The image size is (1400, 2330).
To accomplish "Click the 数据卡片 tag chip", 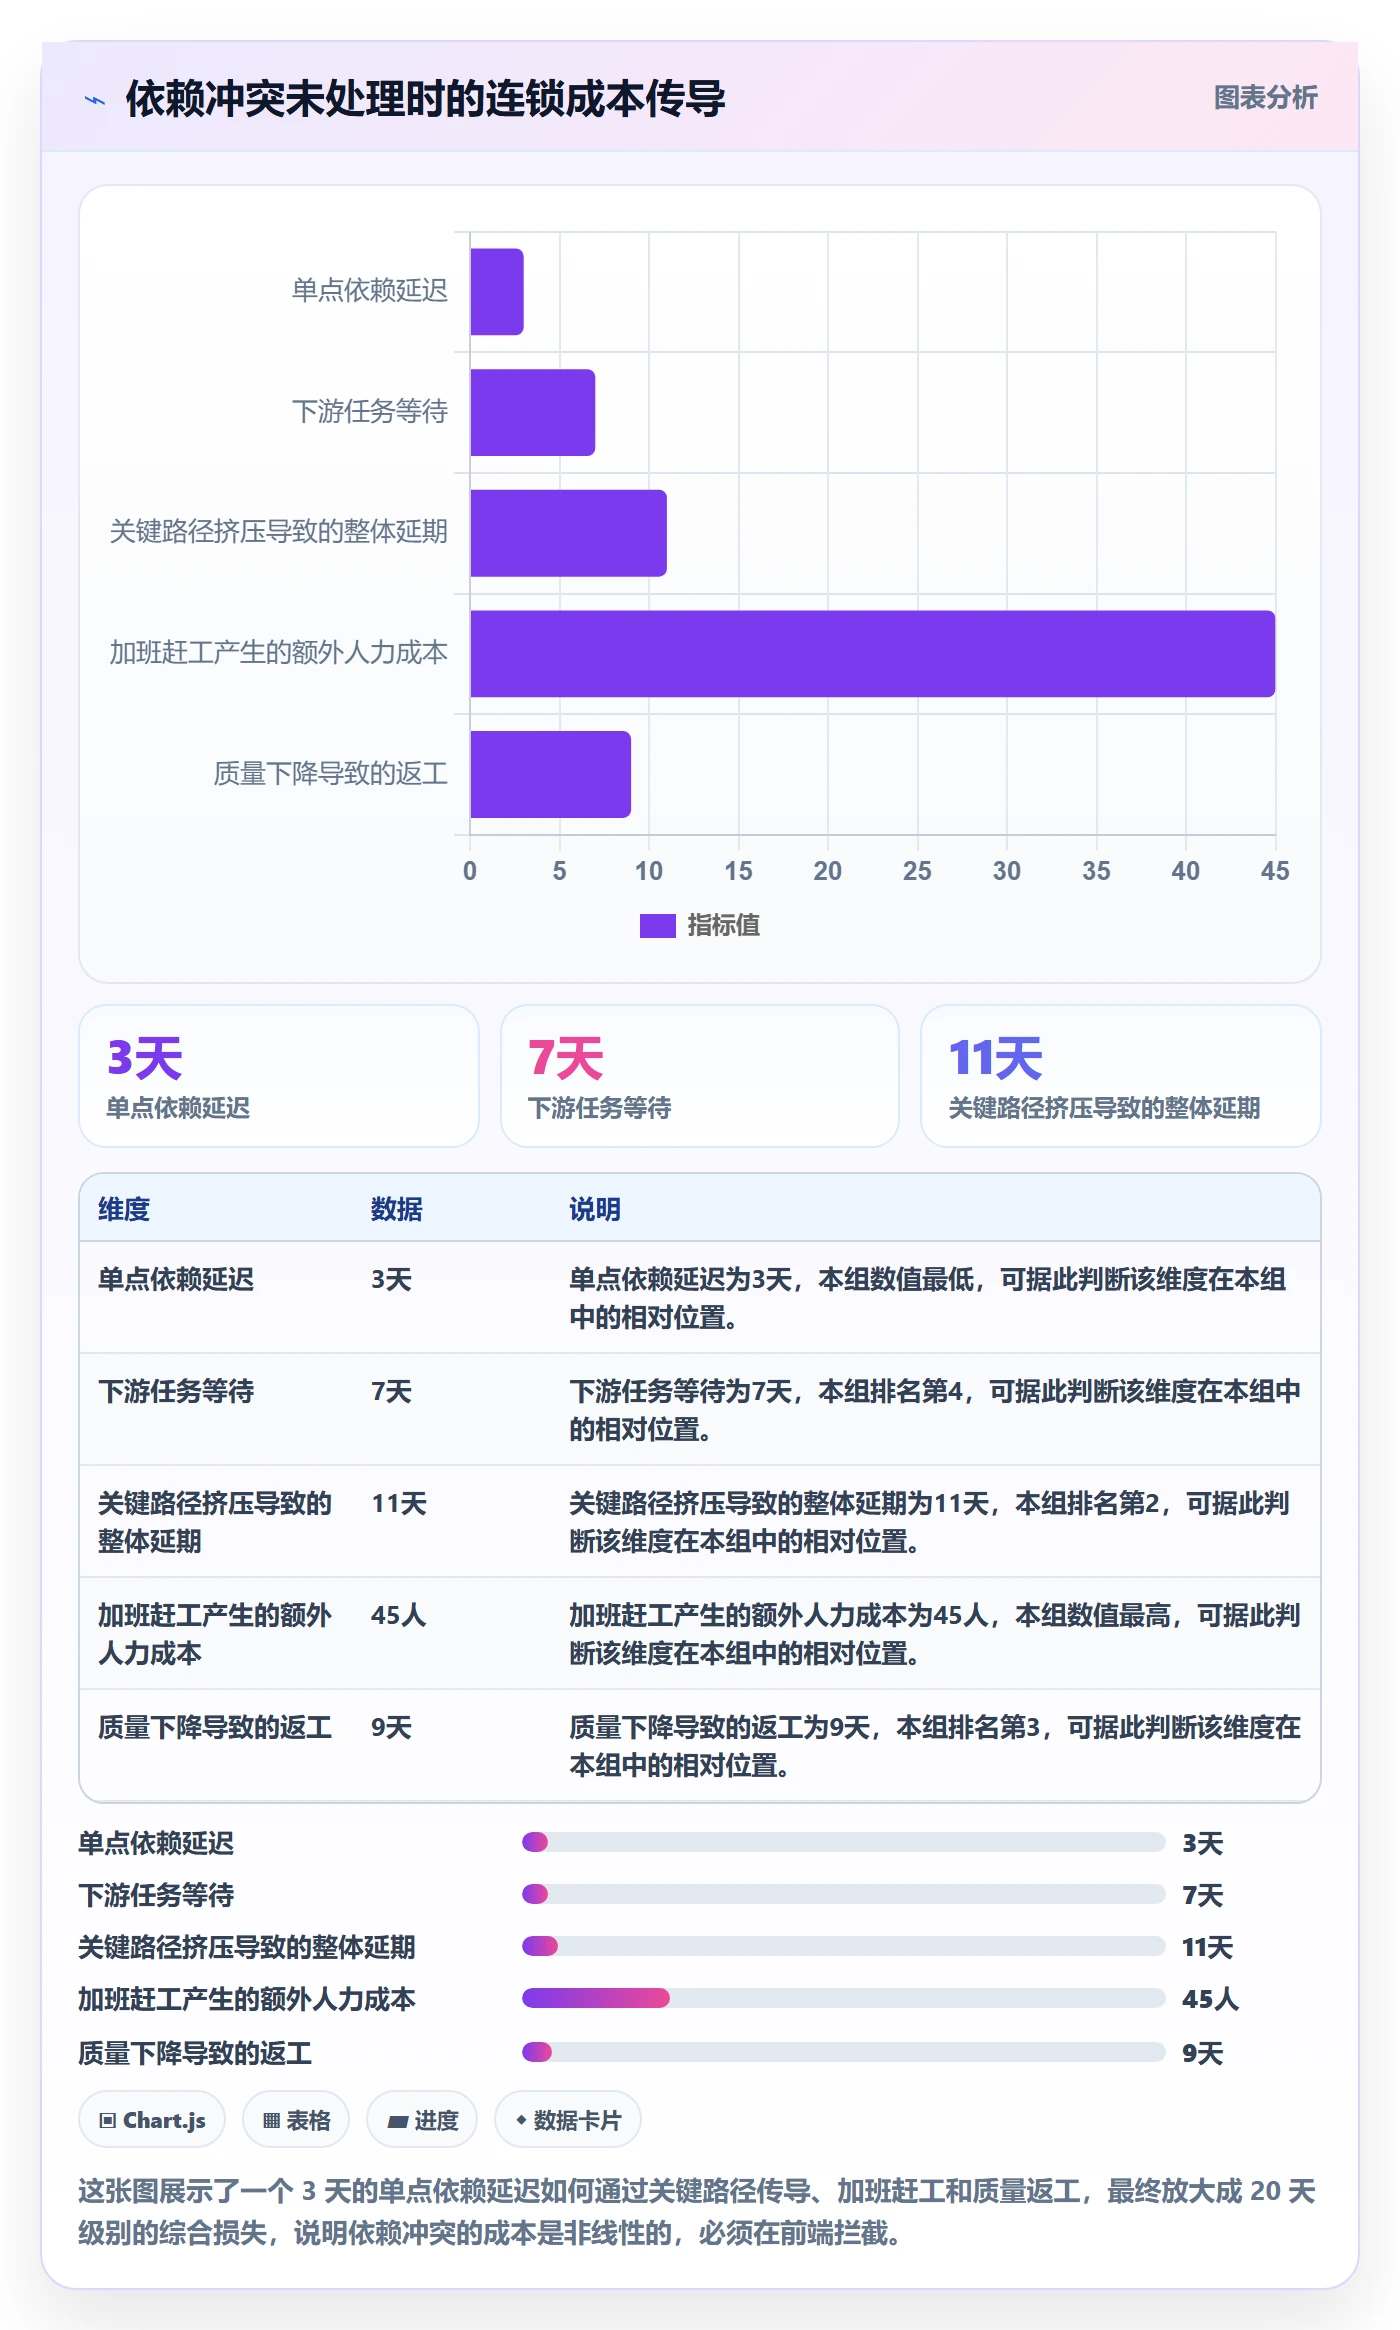I will pos(568,2120).
